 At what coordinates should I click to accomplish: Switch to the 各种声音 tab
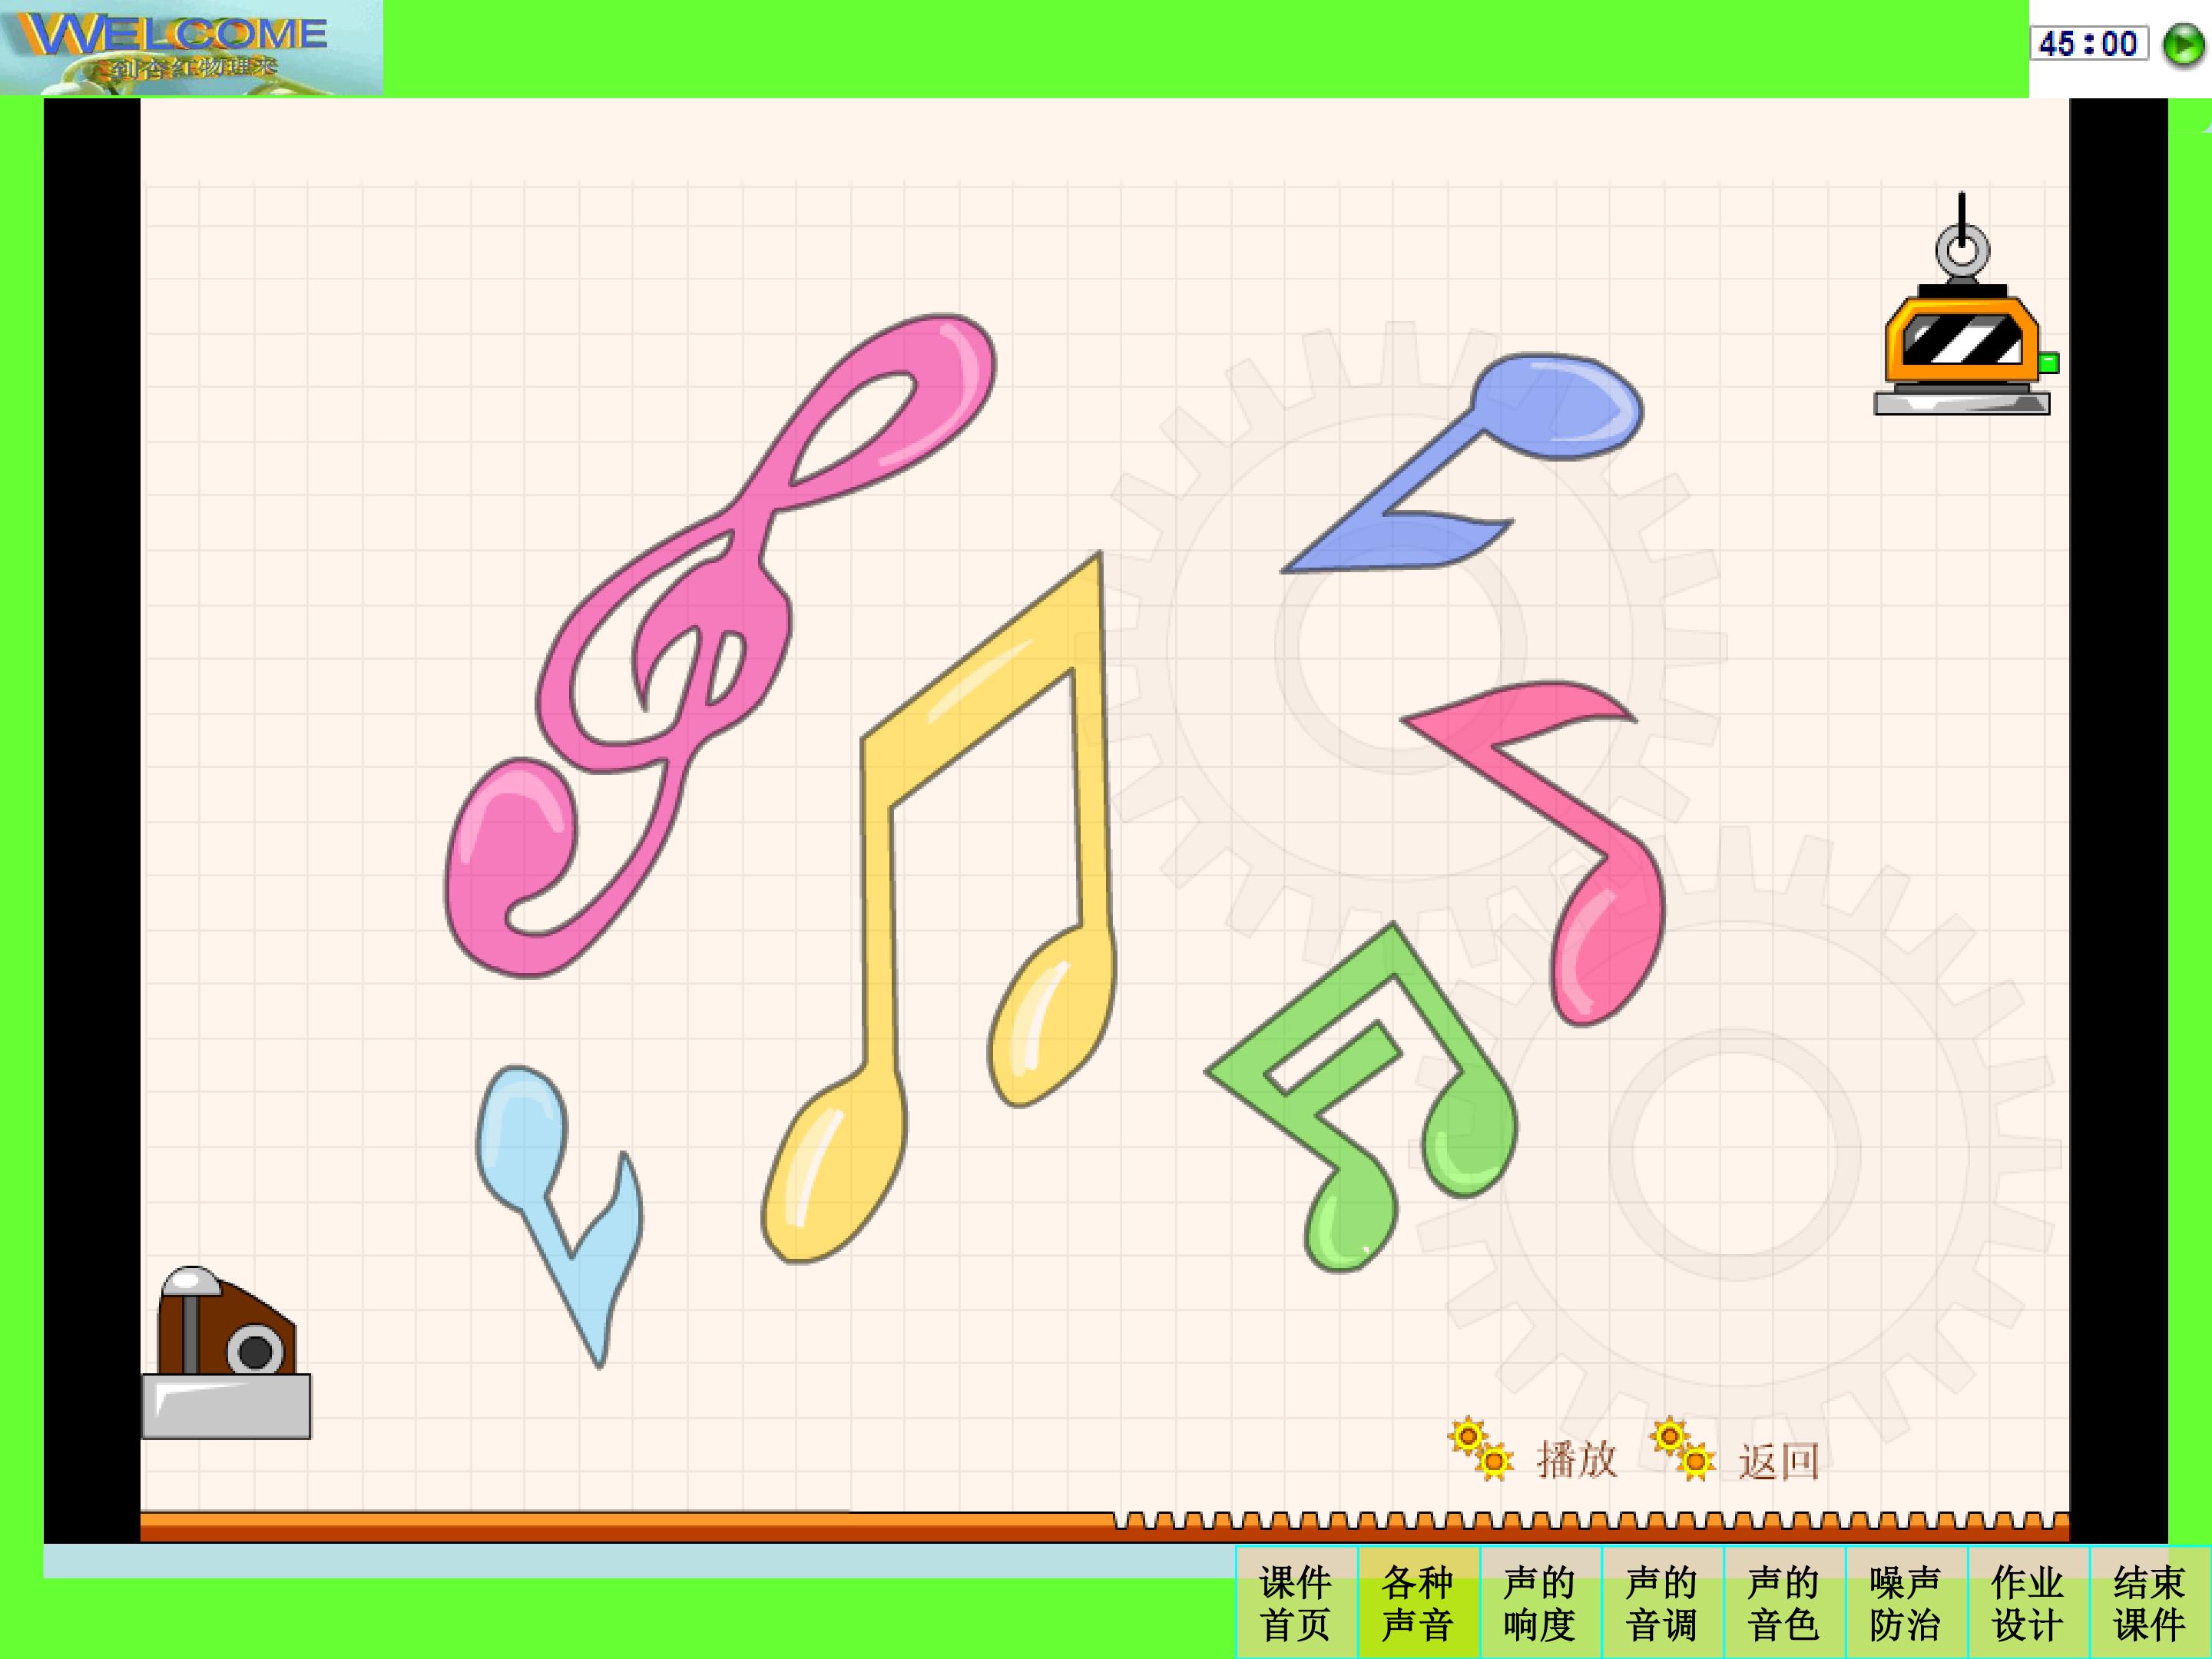1418,1603
